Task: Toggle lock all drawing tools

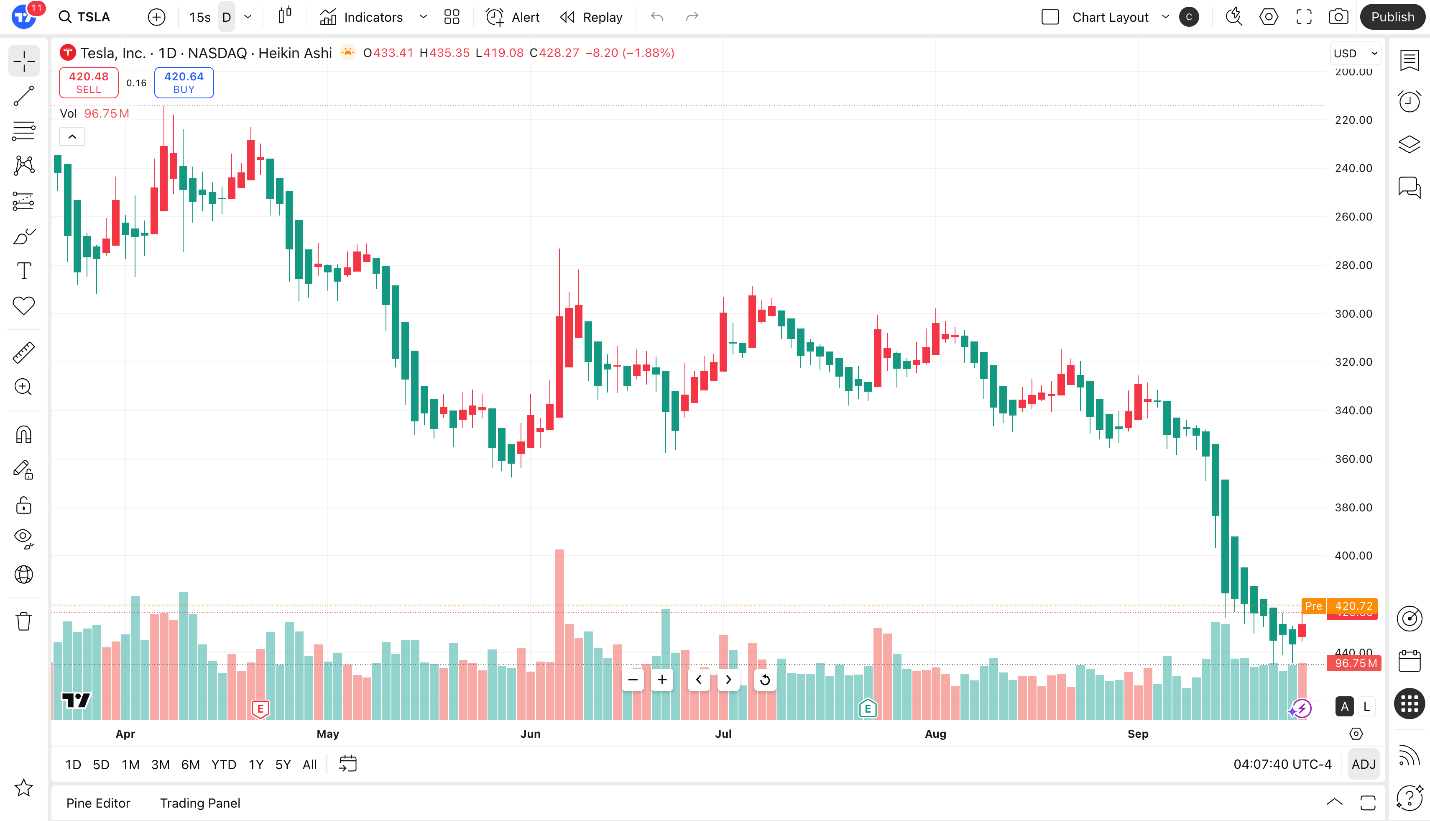Action: [24, 504]
